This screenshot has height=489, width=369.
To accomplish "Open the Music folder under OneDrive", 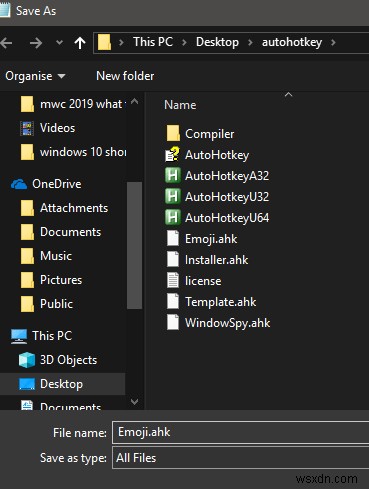I will tap(46, 256).
